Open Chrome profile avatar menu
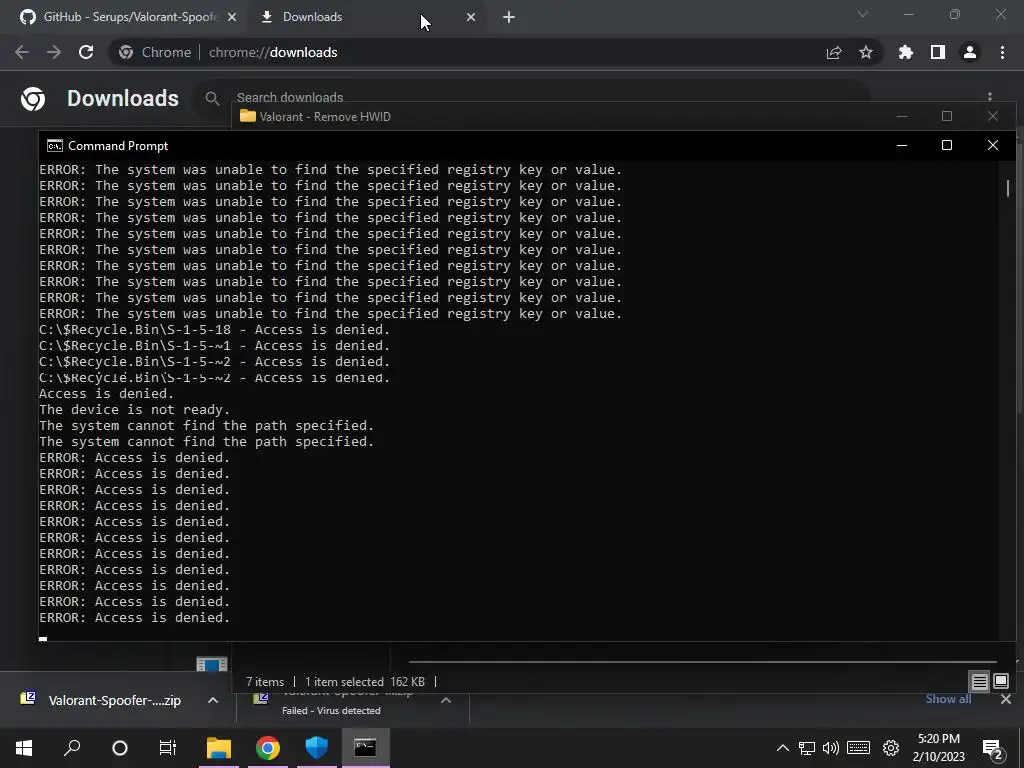The width and height of the screenshot is (1024, 768). point(970,52)
